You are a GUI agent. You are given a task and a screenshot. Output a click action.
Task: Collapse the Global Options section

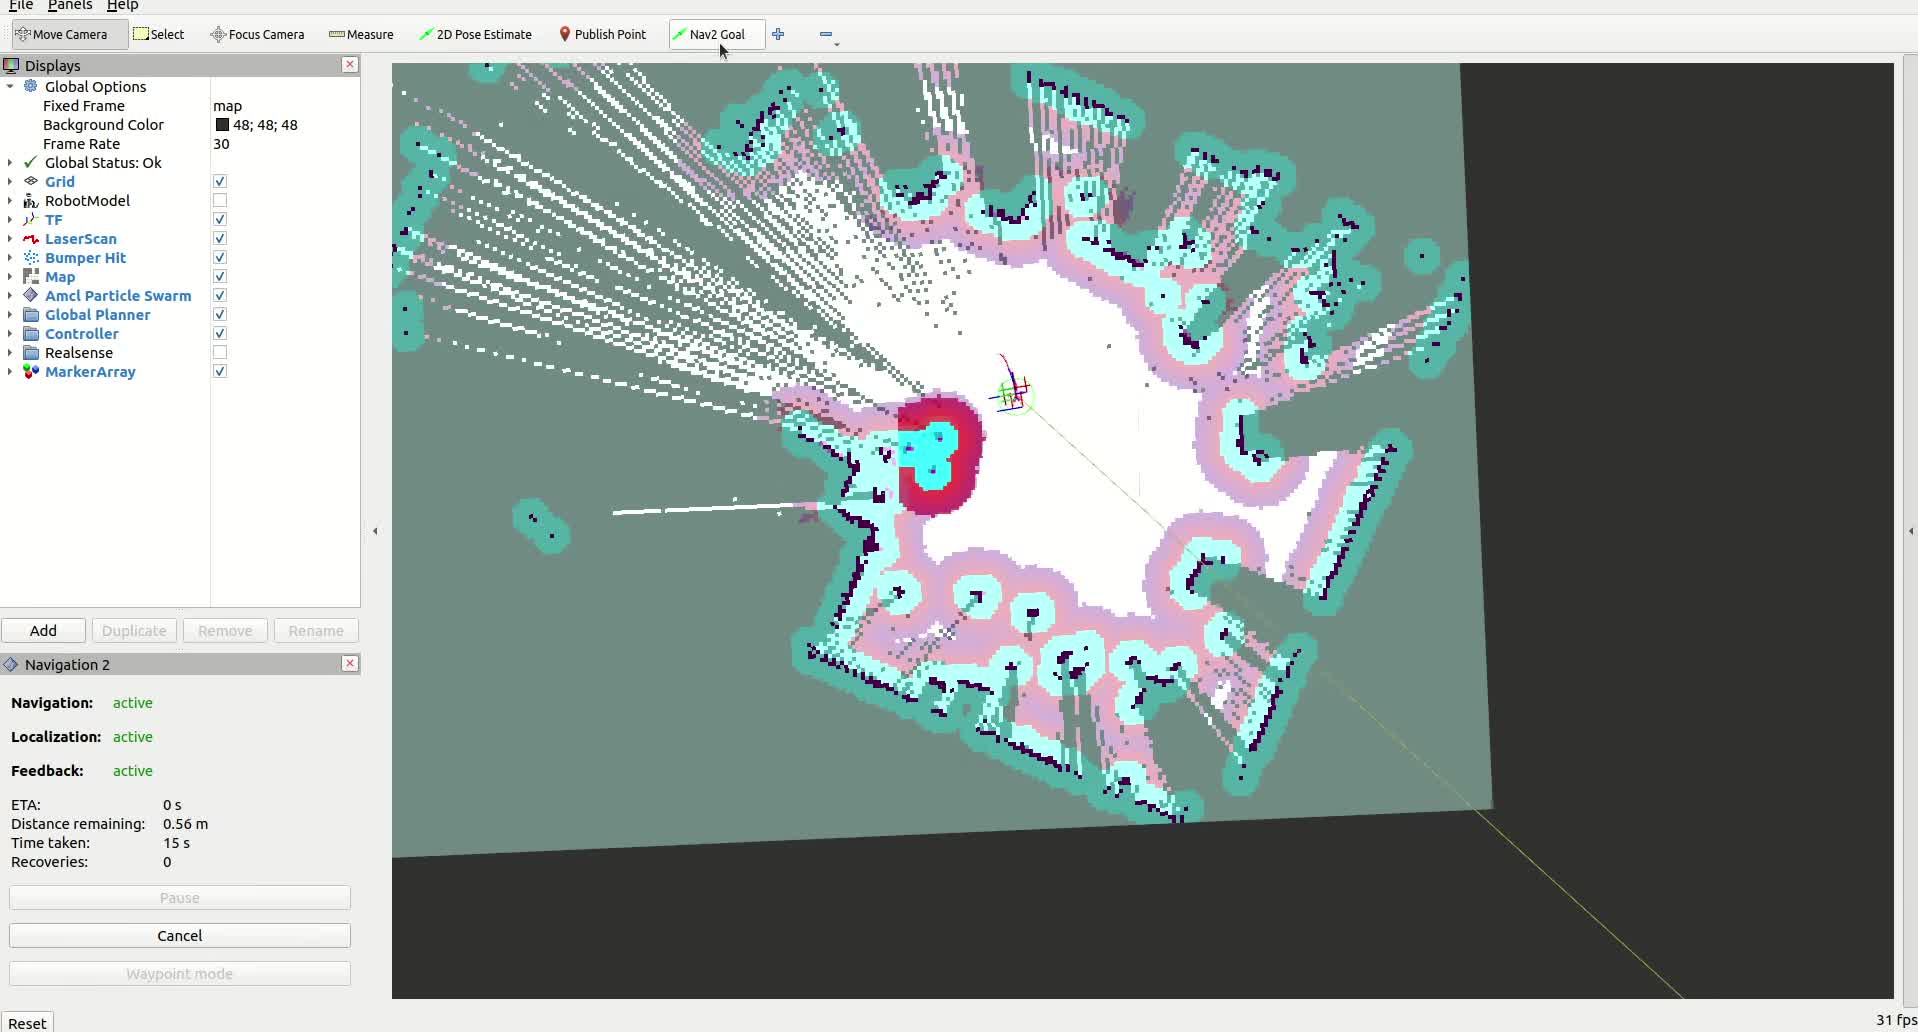pyautogui.click(x=10, y=86)
